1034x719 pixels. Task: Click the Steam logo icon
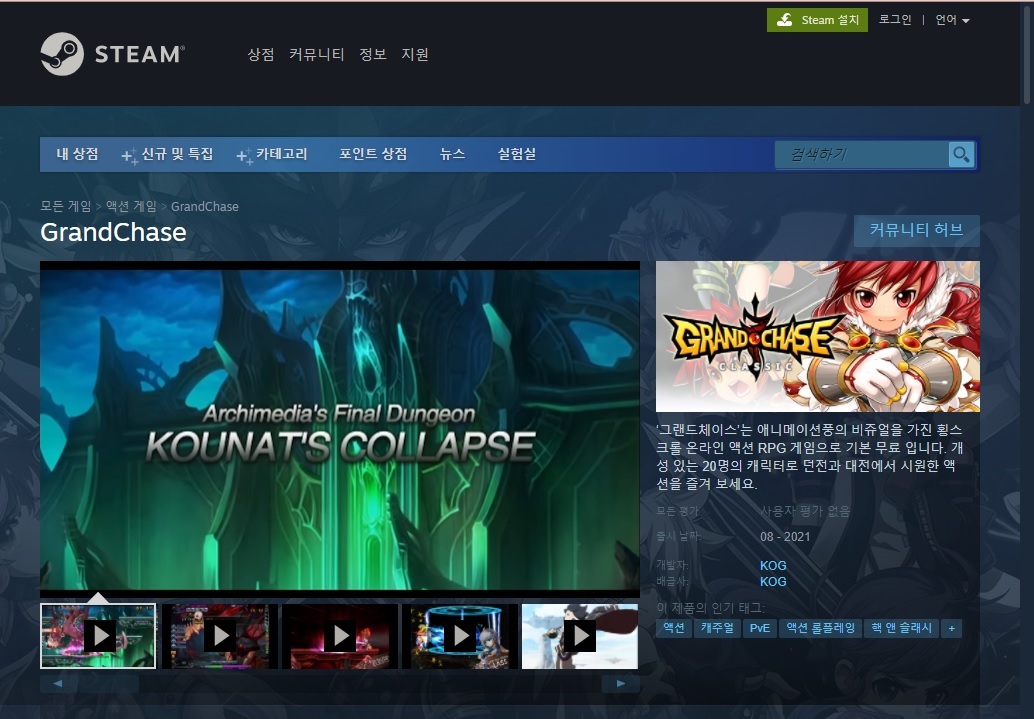(62, 54)
